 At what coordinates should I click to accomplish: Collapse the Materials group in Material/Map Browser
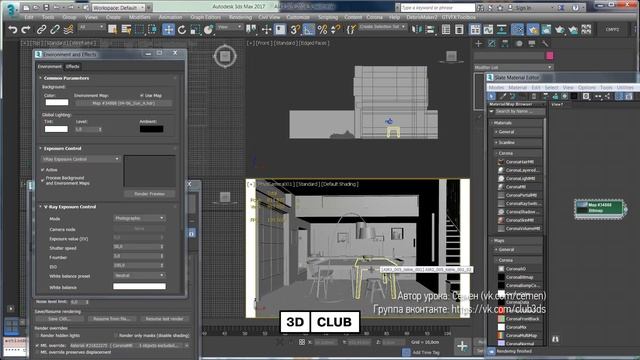(502, 123)
